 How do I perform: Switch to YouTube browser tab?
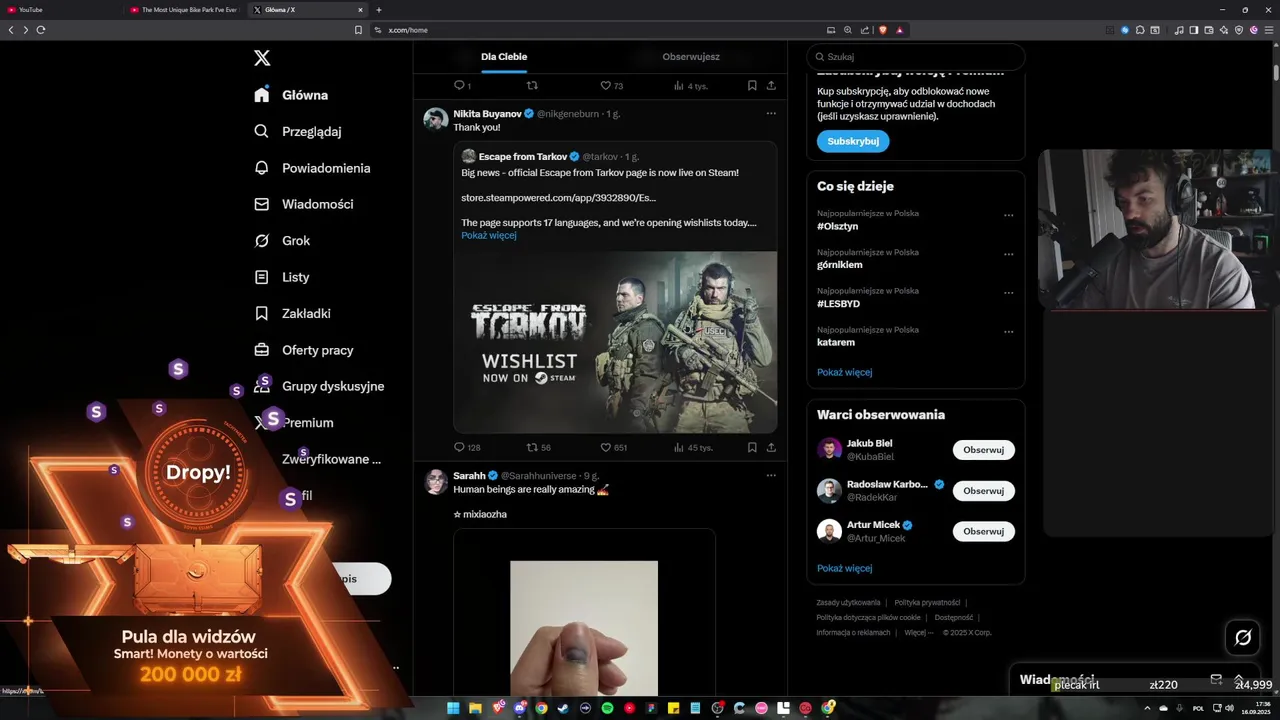tap(62, 9)
